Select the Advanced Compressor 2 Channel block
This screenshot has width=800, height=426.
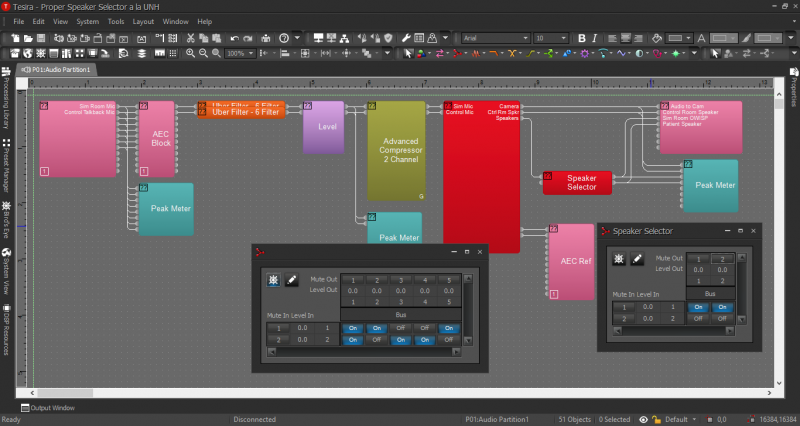396,151
